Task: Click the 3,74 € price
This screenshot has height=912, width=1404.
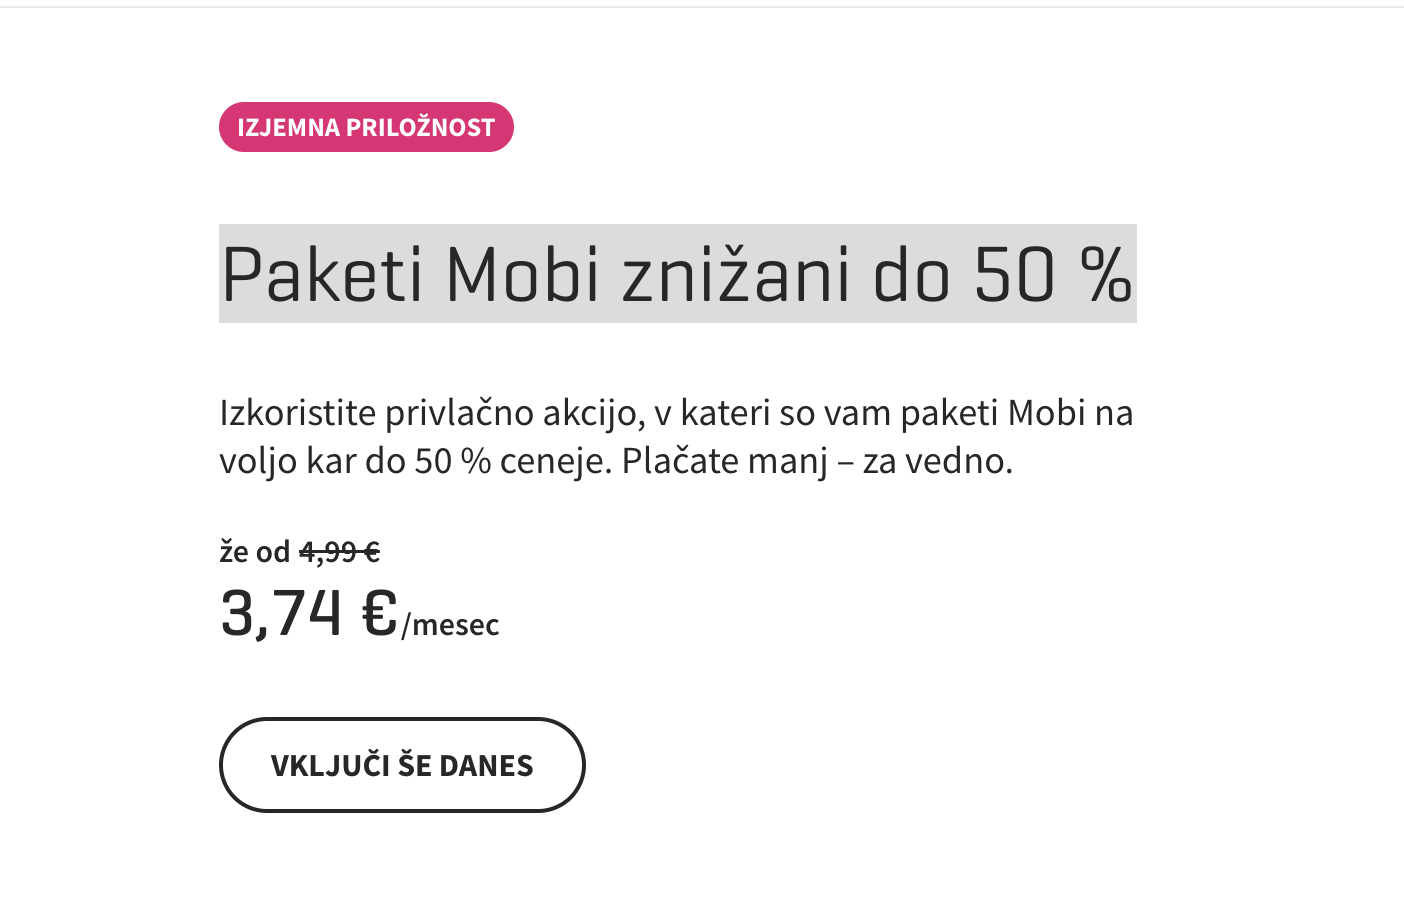Action: 309,612
